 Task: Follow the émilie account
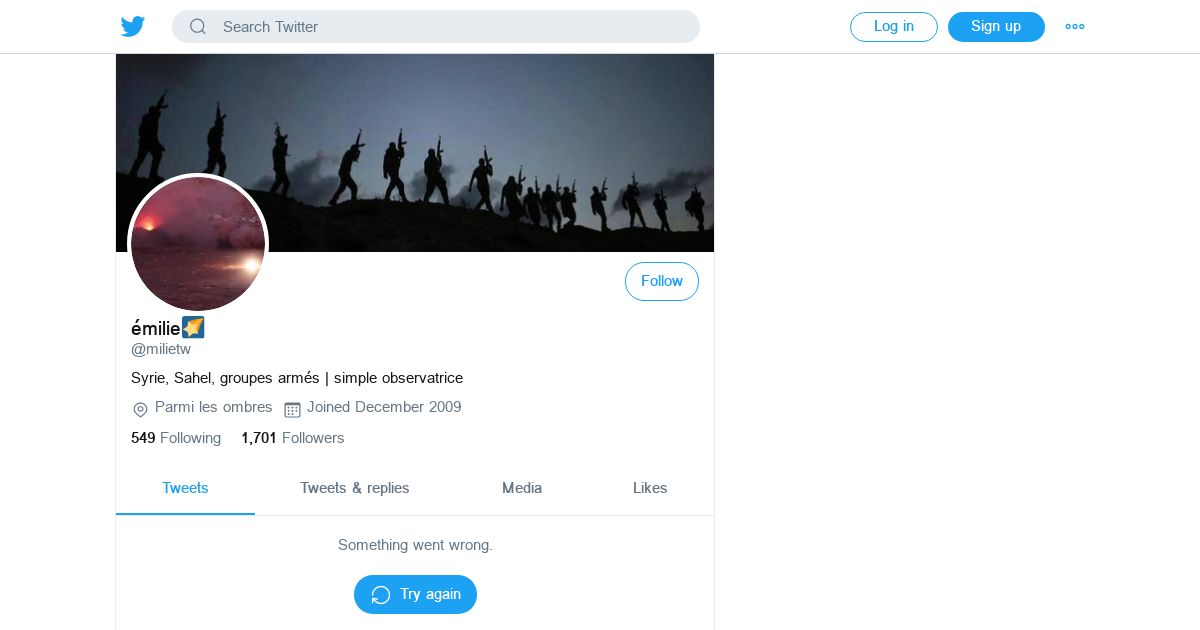(x=662, y=281)
